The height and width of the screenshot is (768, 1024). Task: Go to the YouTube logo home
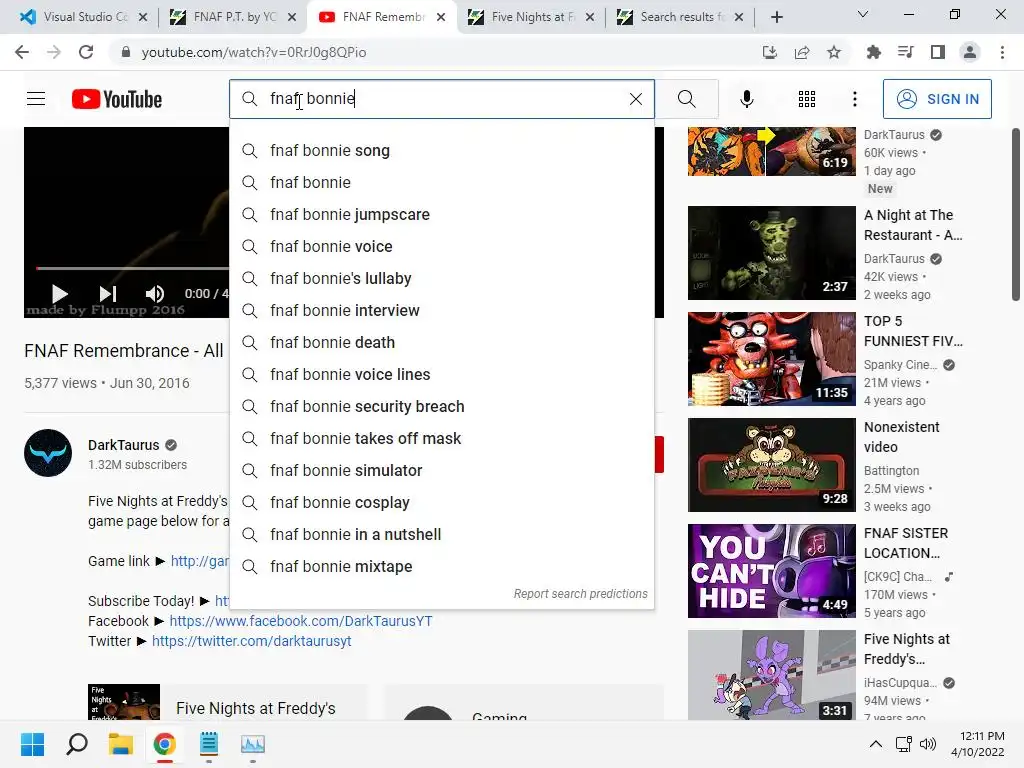(x=117, y=99)
